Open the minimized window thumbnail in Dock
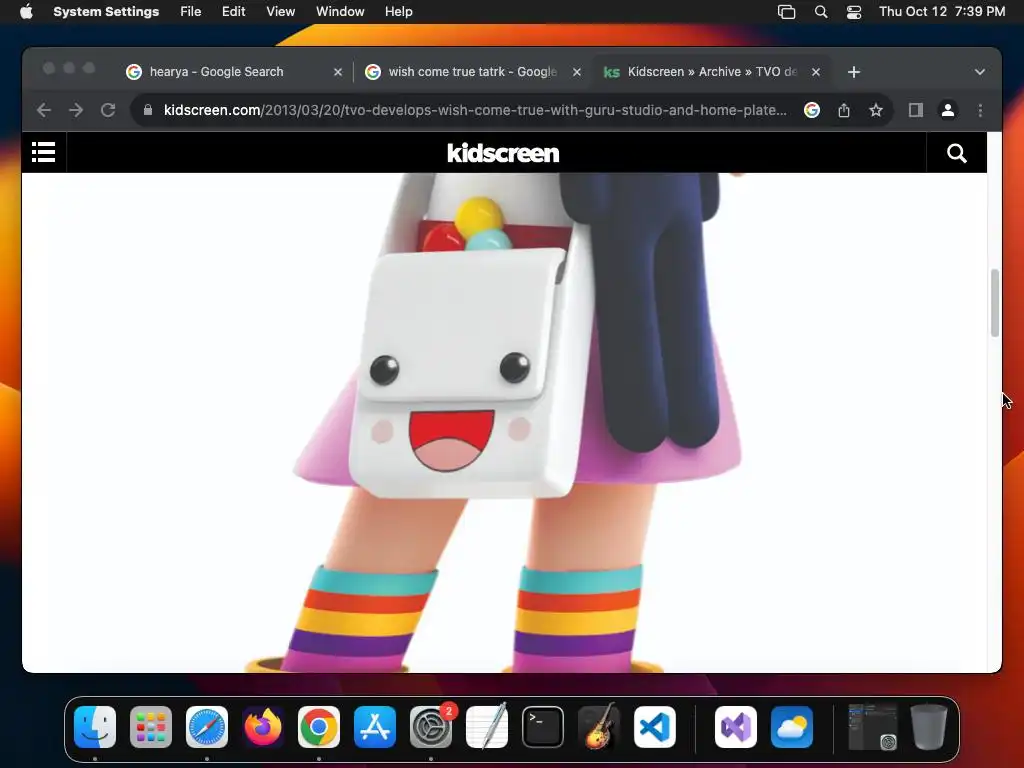The height and width of the screenshot is (768, 1024). (x=872, y=727)
